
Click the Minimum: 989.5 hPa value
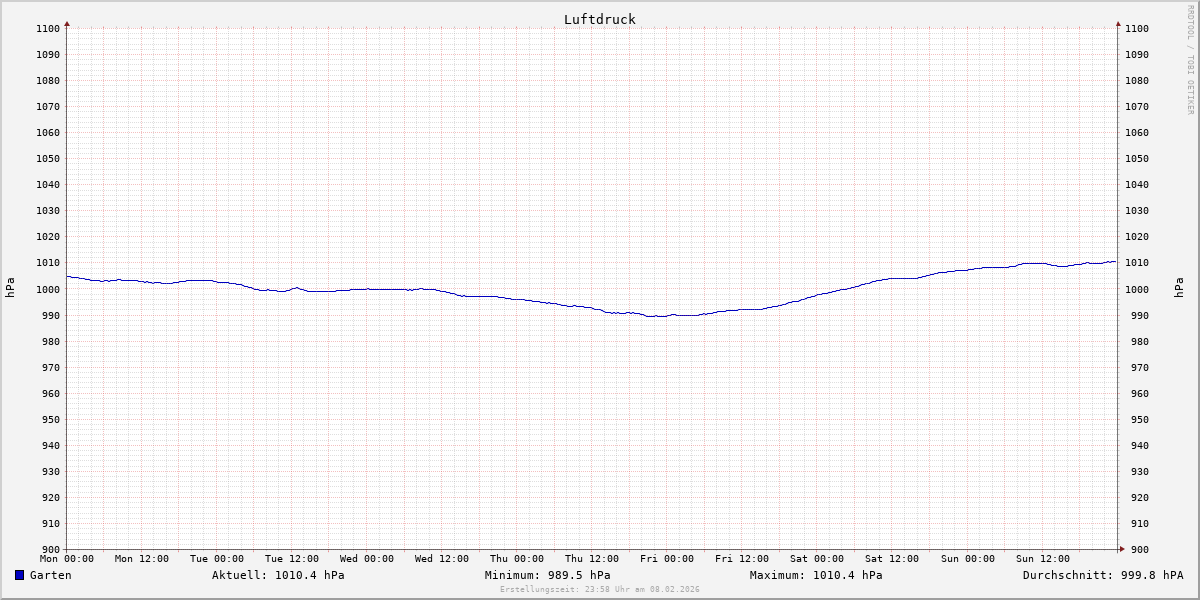(547, 575)
